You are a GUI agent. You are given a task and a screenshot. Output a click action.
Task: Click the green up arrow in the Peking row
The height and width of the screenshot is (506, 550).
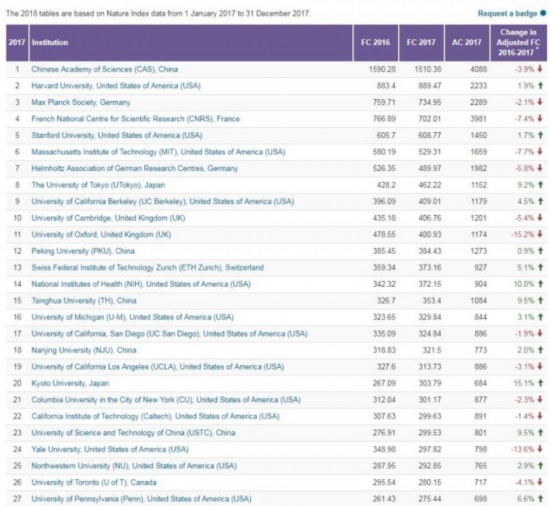pos(540,251)
